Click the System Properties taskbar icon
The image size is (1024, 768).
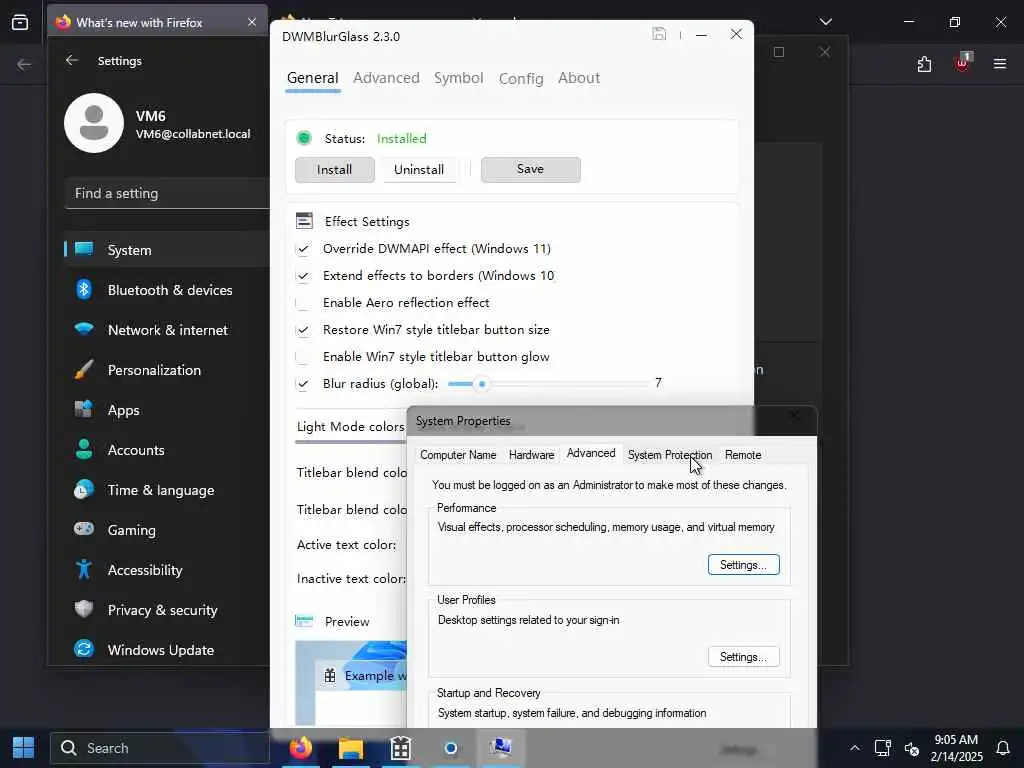(500, 748)
